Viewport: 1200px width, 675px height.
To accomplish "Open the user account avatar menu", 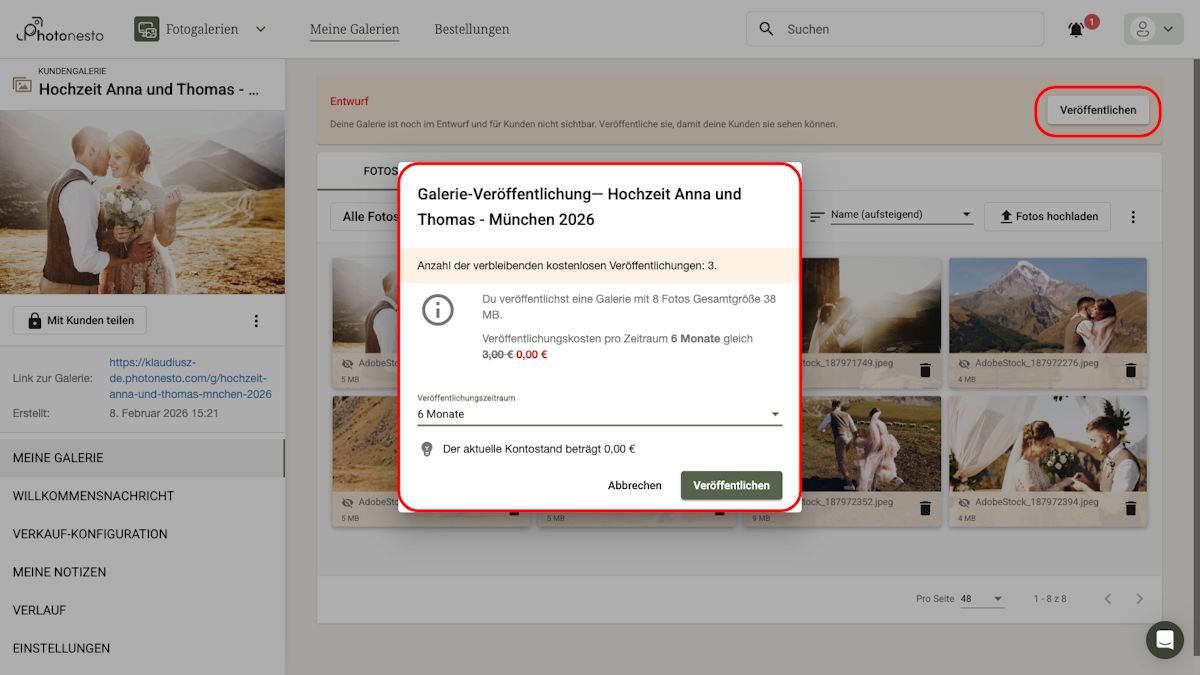I will point(1153,29).
